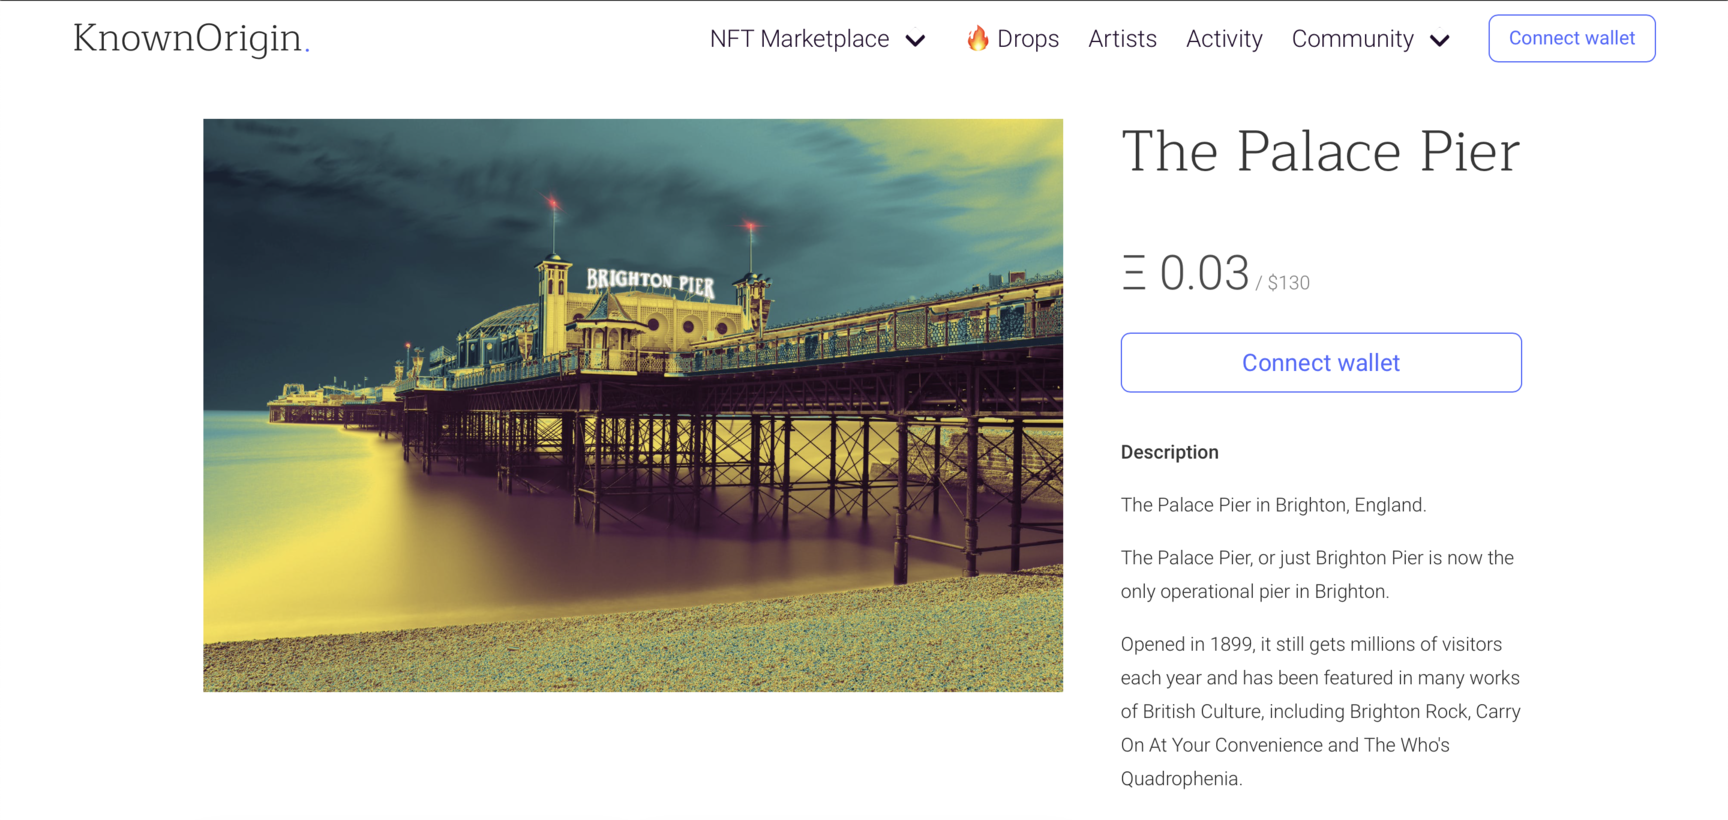
Task: View the Activity page
Action: [1224, 39]
